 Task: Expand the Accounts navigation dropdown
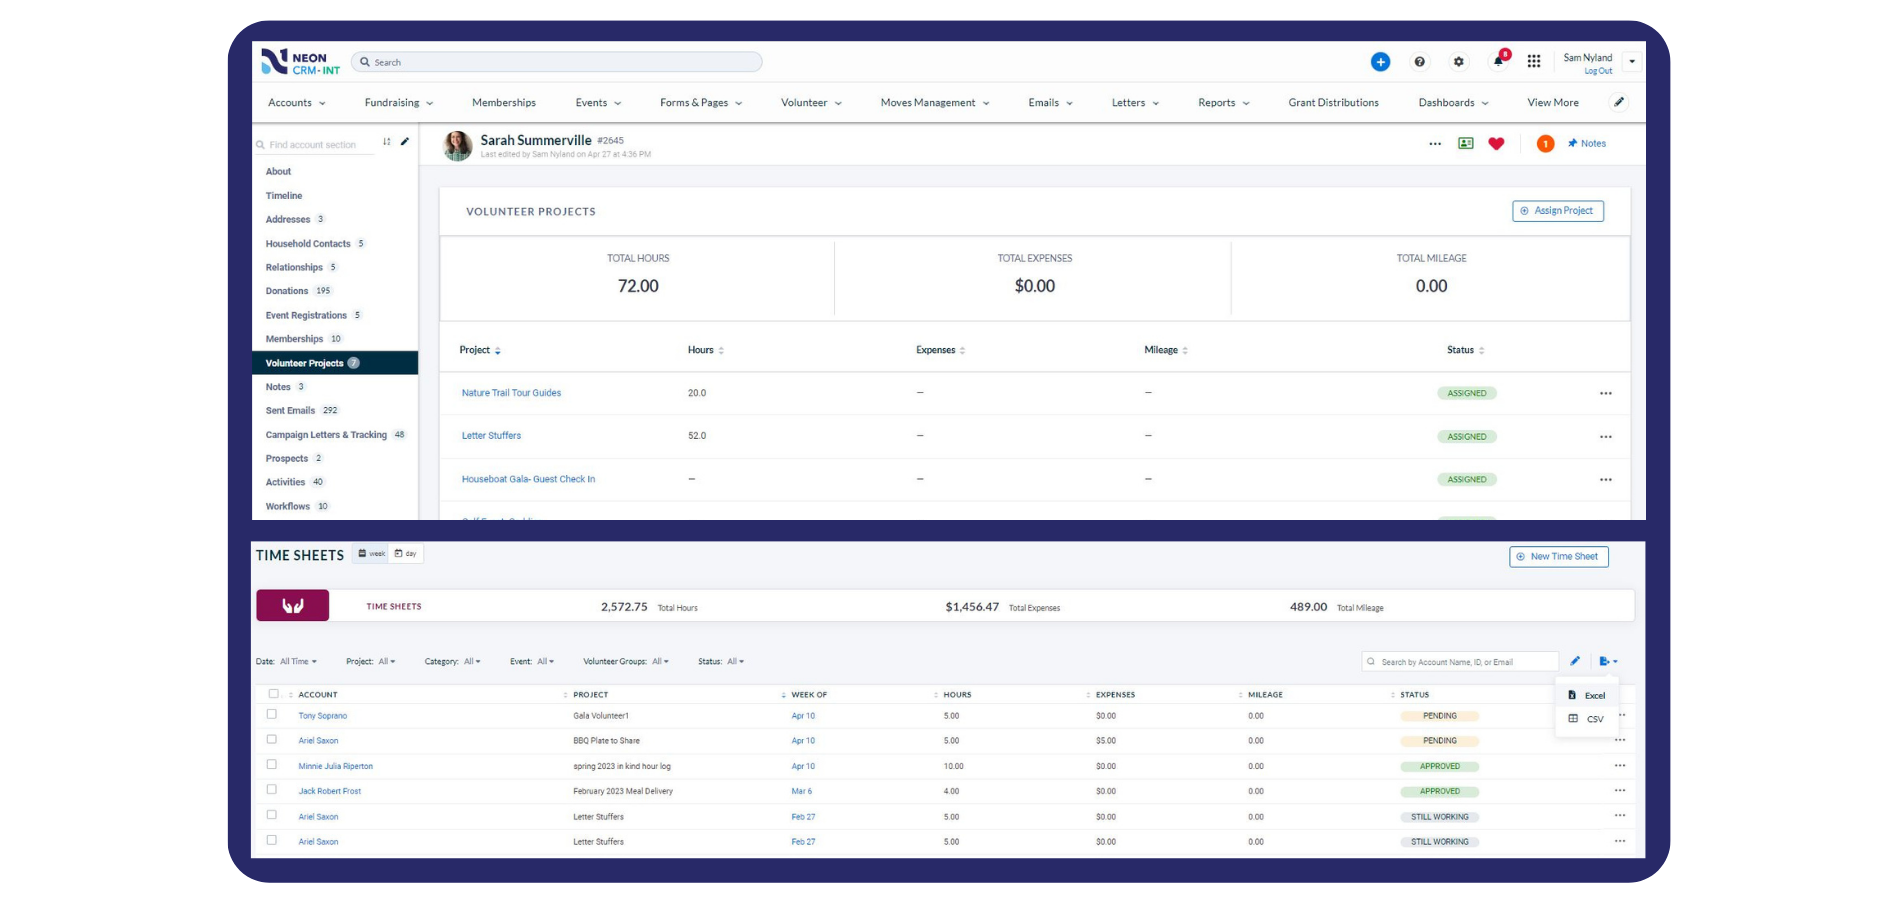(296, 102)
